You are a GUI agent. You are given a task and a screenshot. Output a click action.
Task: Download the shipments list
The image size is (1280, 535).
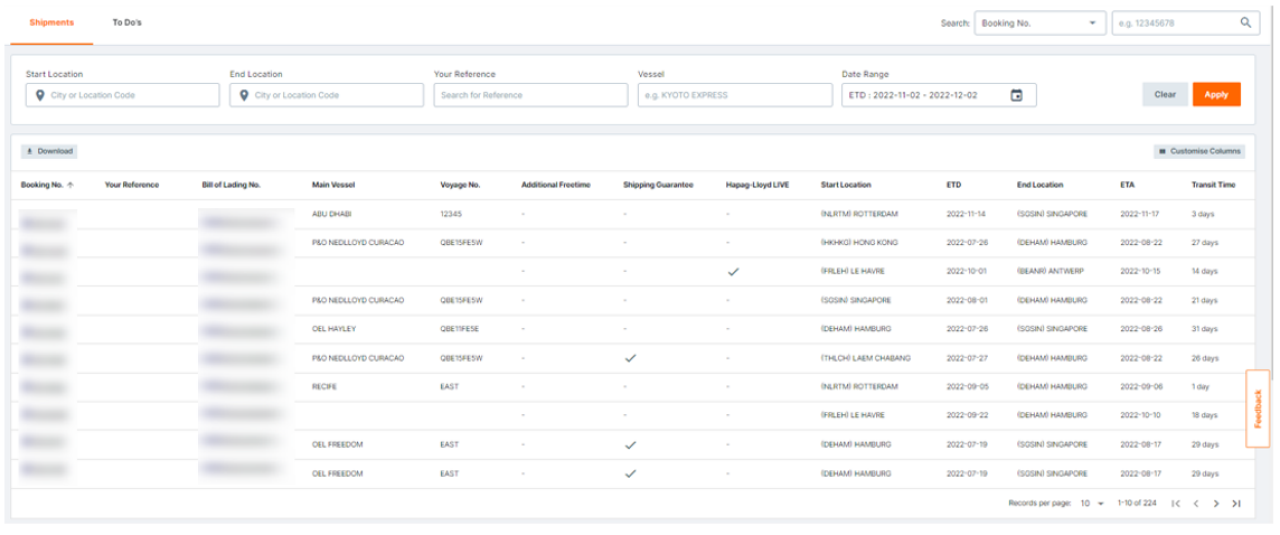click(x=49, y=151)
